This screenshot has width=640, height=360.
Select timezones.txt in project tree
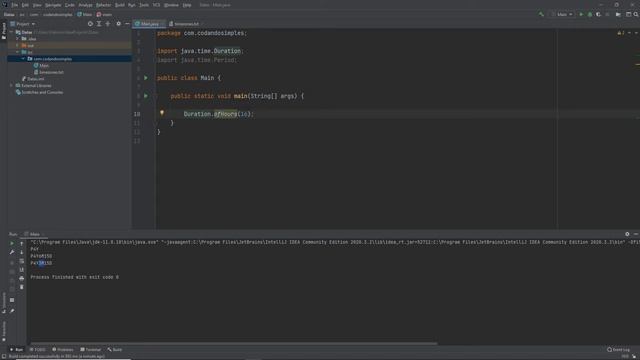pyautogui.click(x=49, y=72)
